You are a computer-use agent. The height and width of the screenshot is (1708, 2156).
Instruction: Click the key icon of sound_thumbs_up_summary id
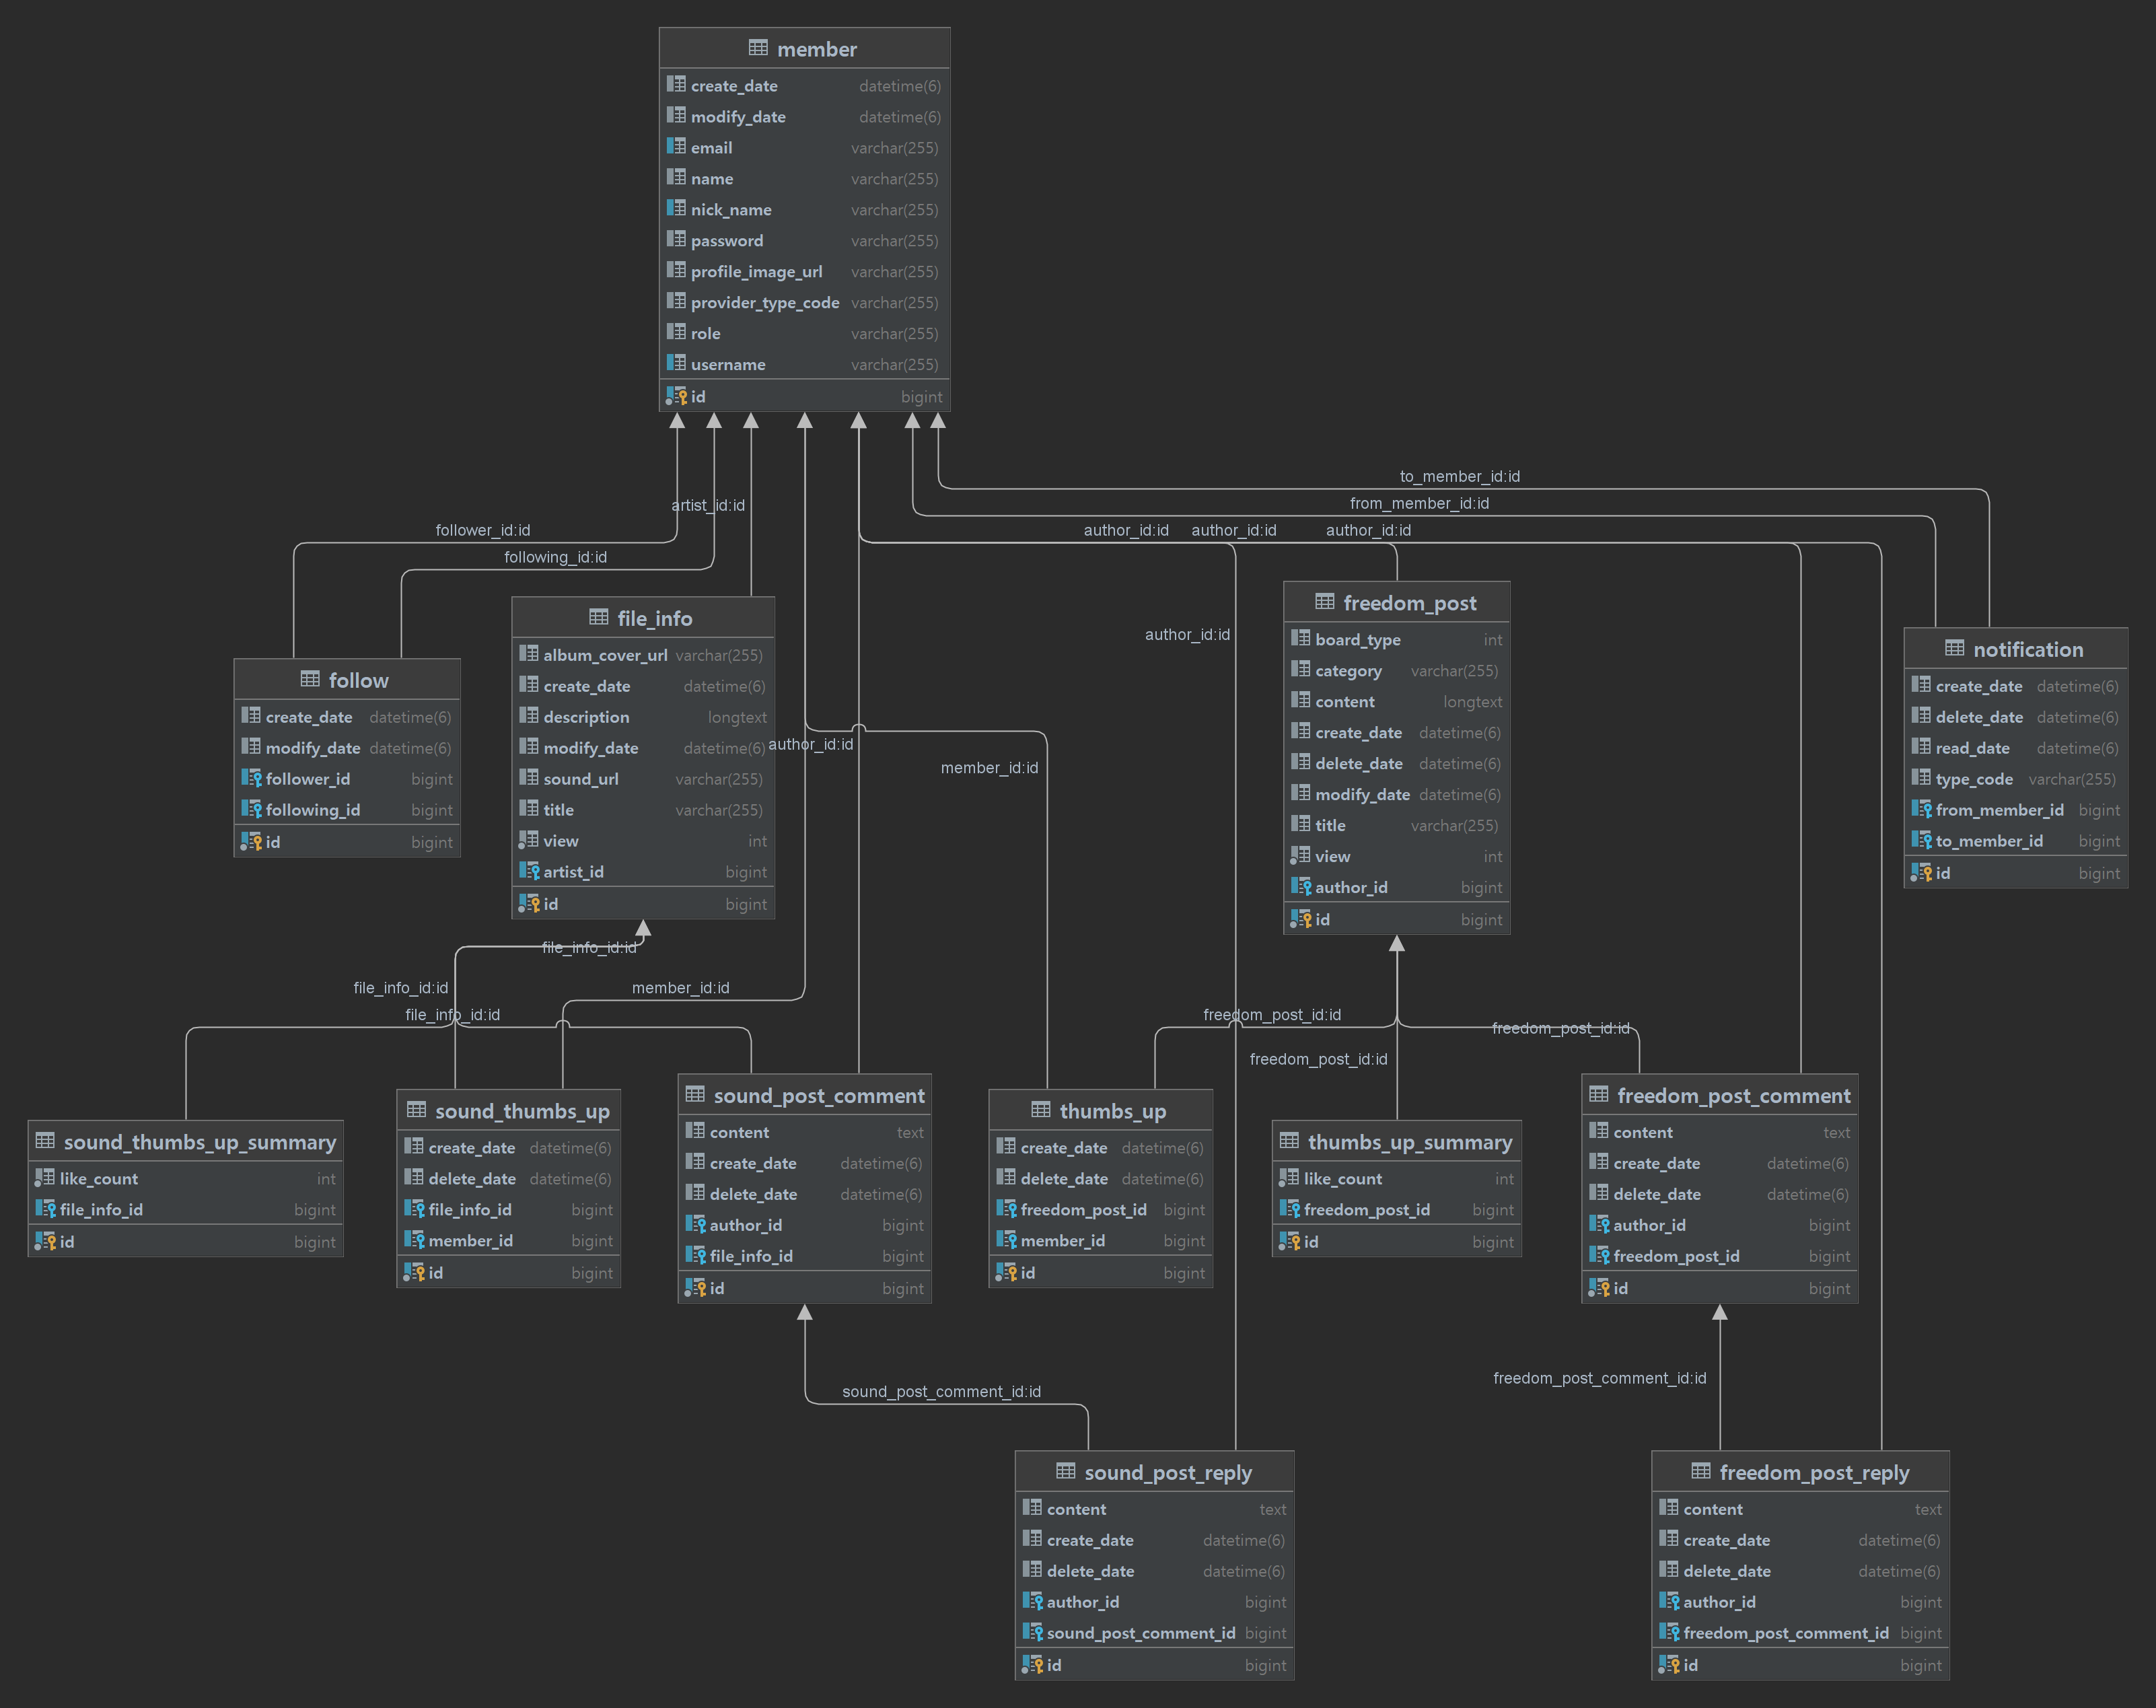[45, 1241]
